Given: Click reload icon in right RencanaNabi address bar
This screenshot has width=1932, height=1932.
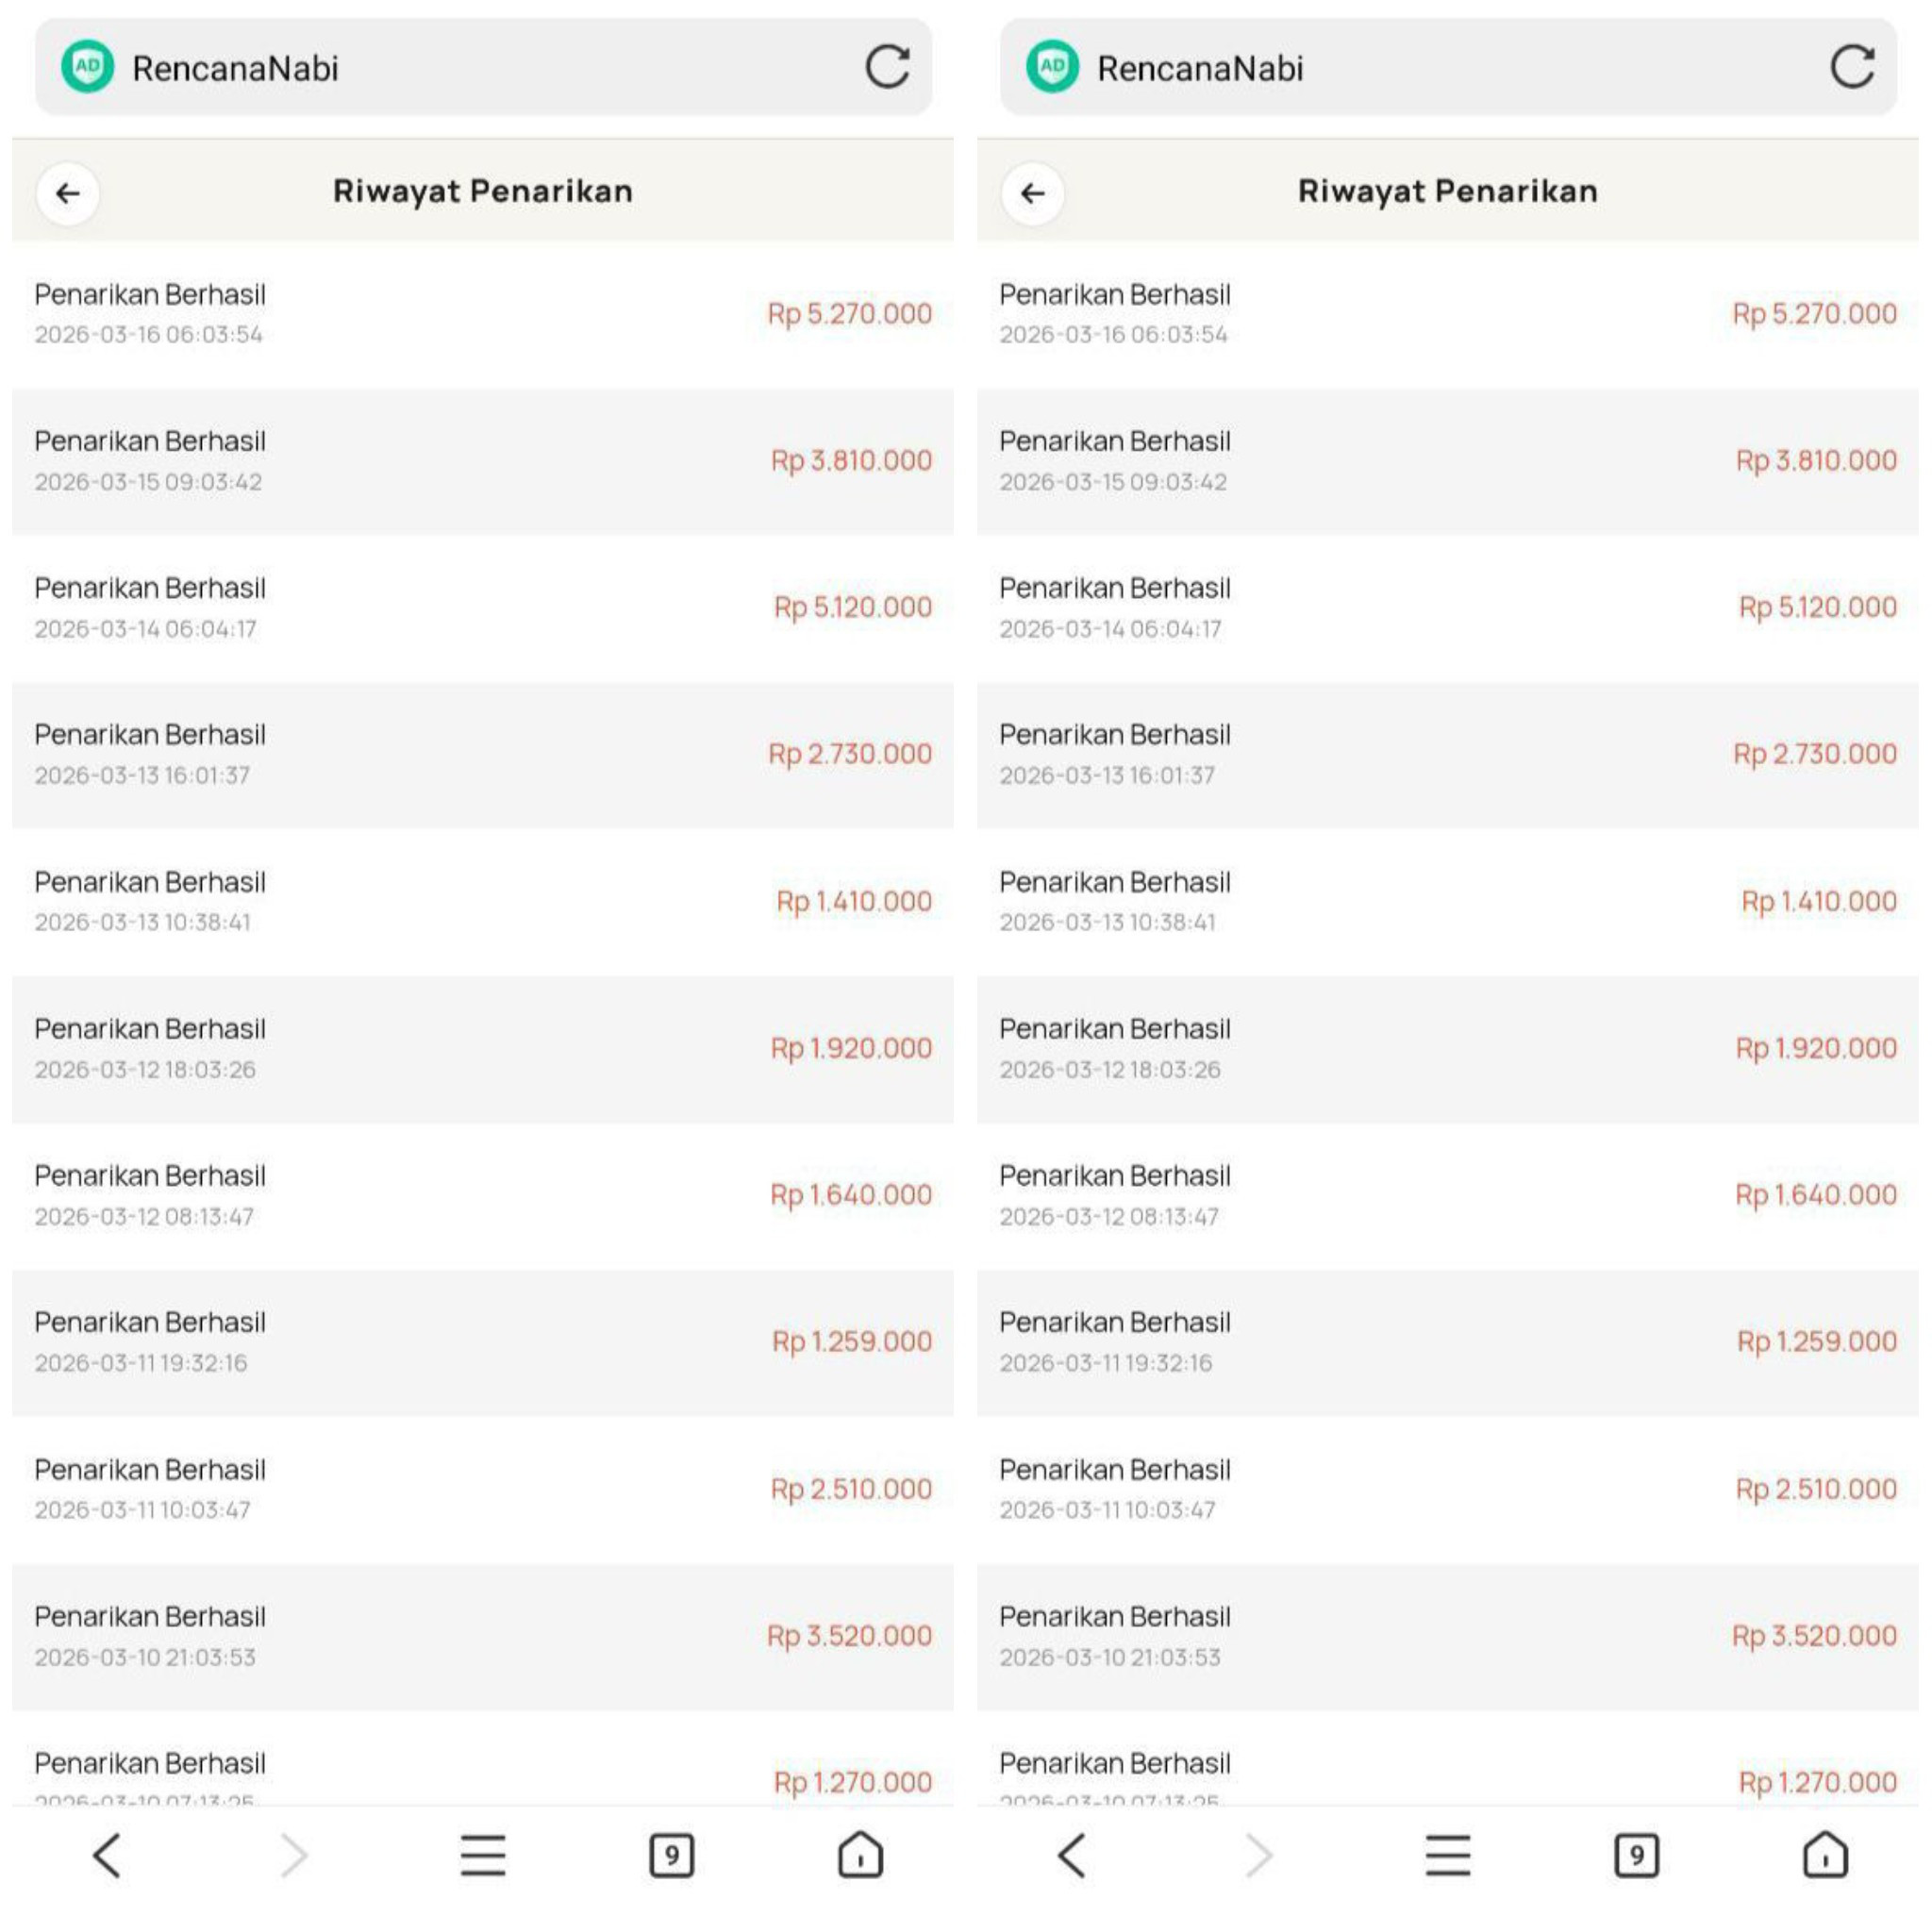Looking at the screenshot, I should coord(1852,67).
